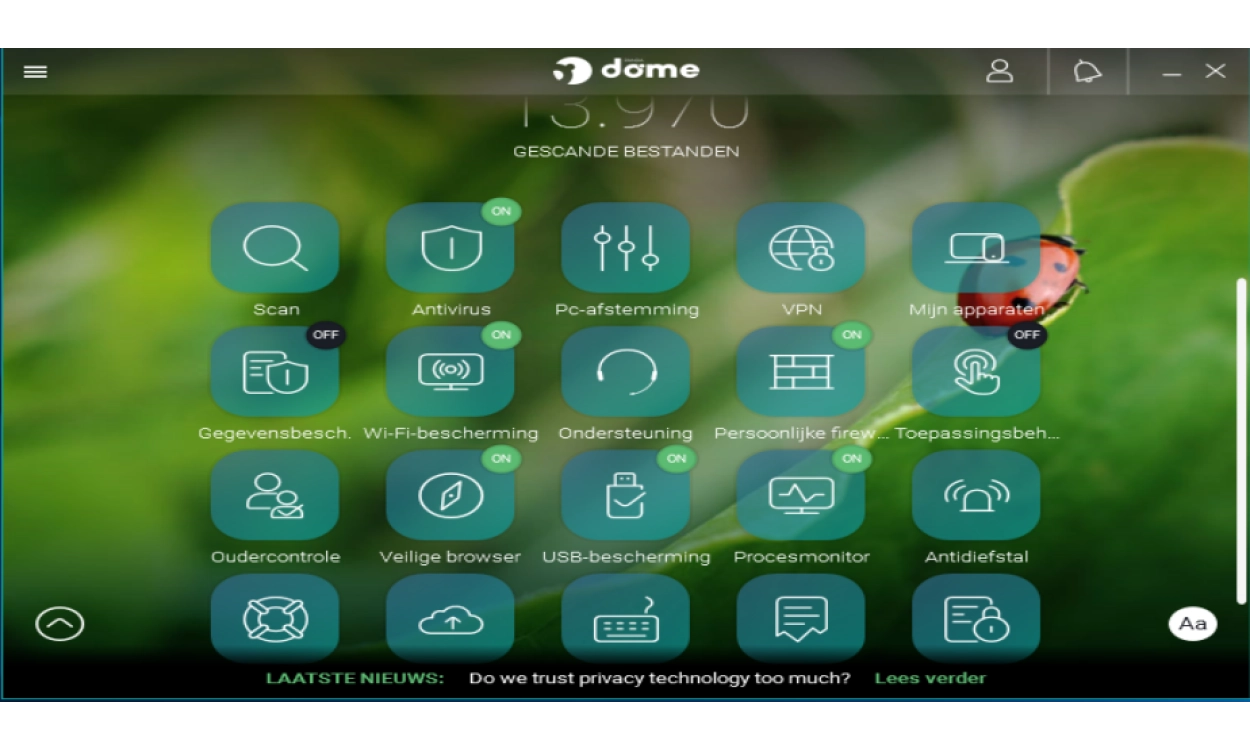
Task: Open the virtual keyboard tile
Action: 626,619
